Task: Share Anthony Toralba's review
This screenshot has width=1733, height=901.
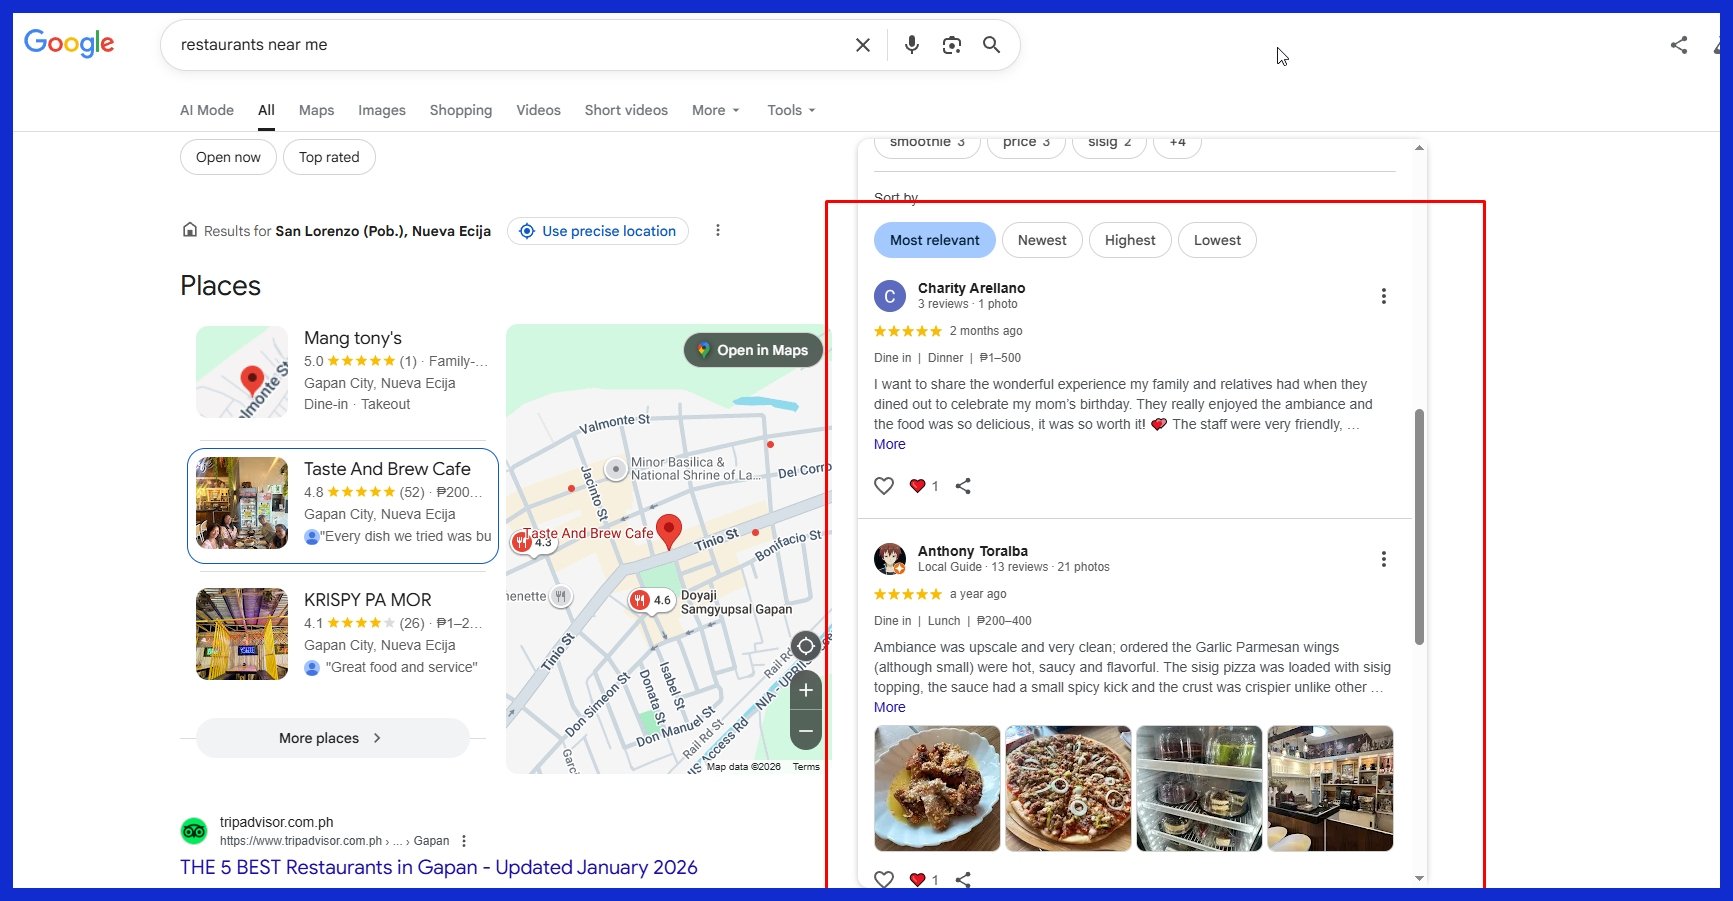Action: pyautogui.click(x=964, y=879)
